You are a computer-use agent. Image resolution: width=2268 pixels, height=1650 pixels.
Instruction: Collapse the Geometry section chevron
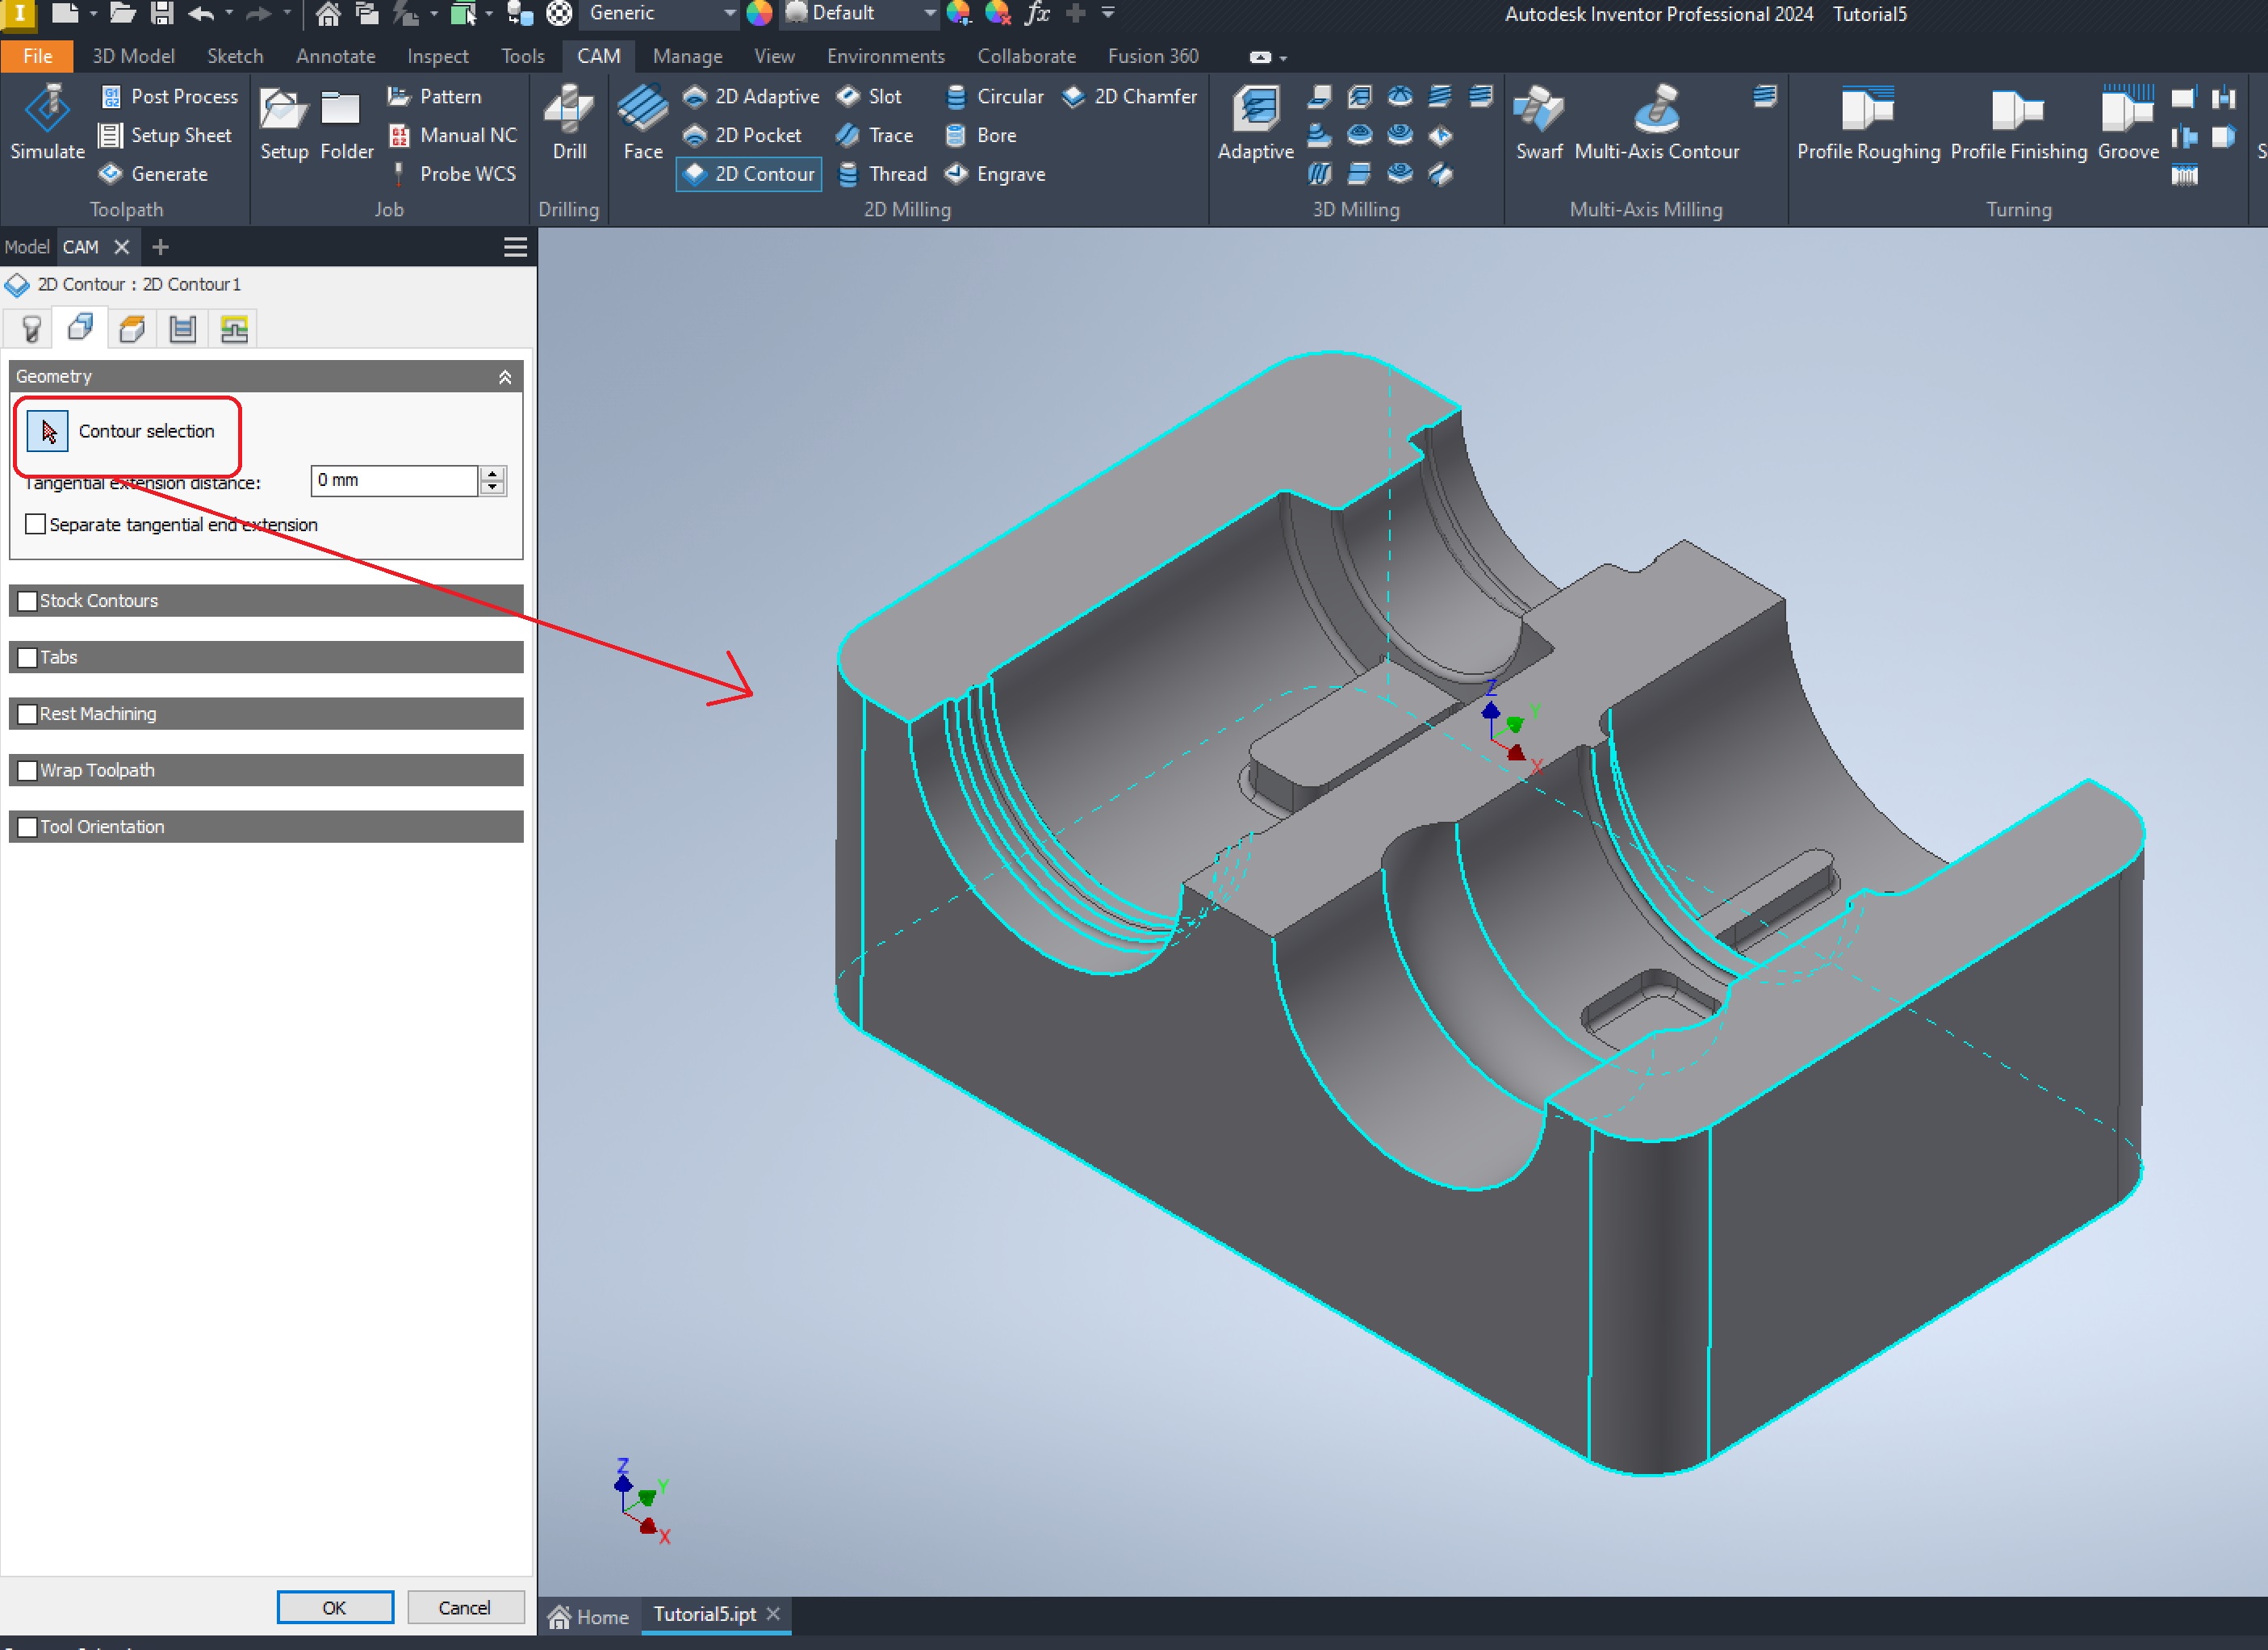pos(505,377)
